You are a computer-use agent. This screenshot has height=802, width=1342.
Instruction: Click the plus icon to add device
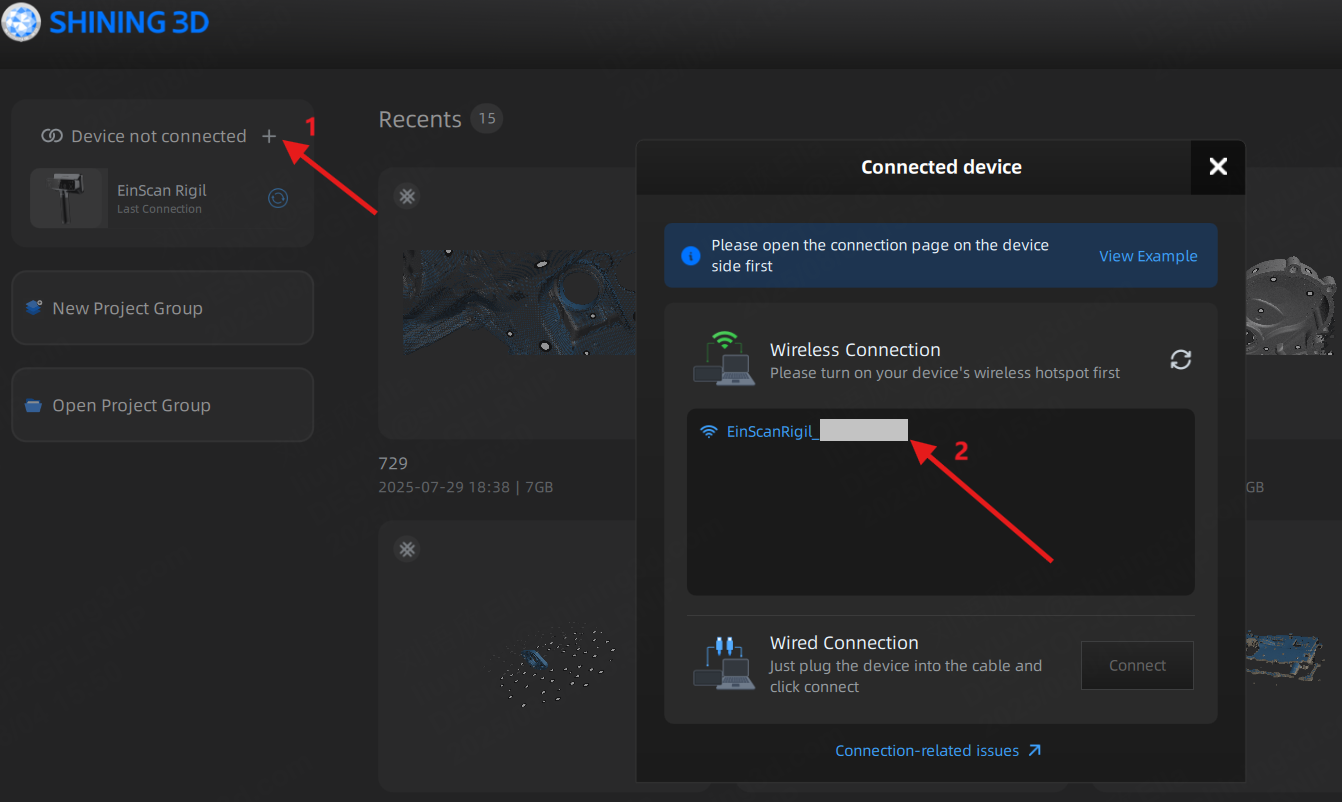coord(269,136)
